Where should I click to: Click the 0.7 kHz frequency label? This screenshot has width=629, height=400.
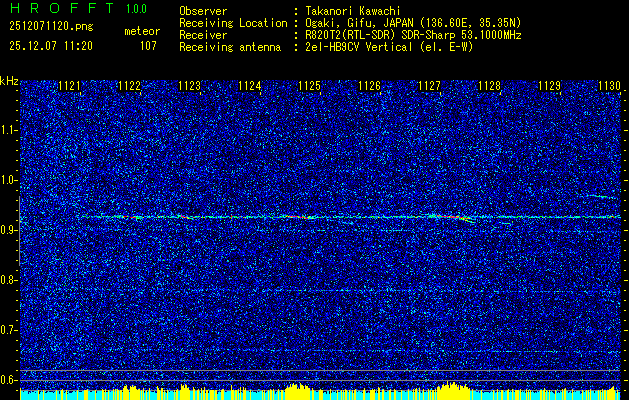pos(8,330)
